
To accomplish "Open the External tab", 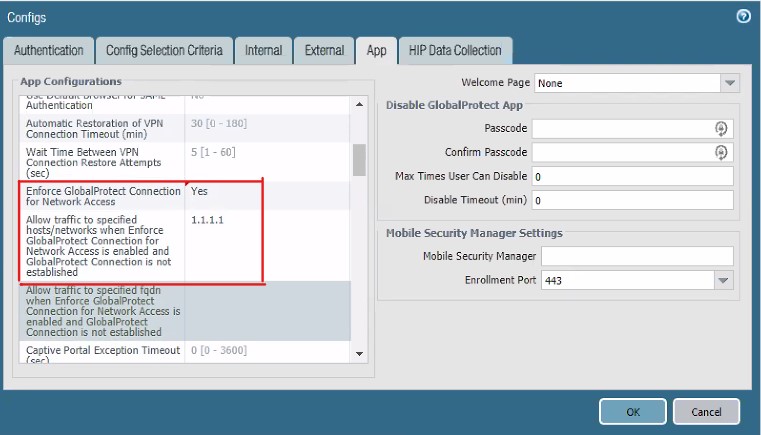I will pos(324,50).
